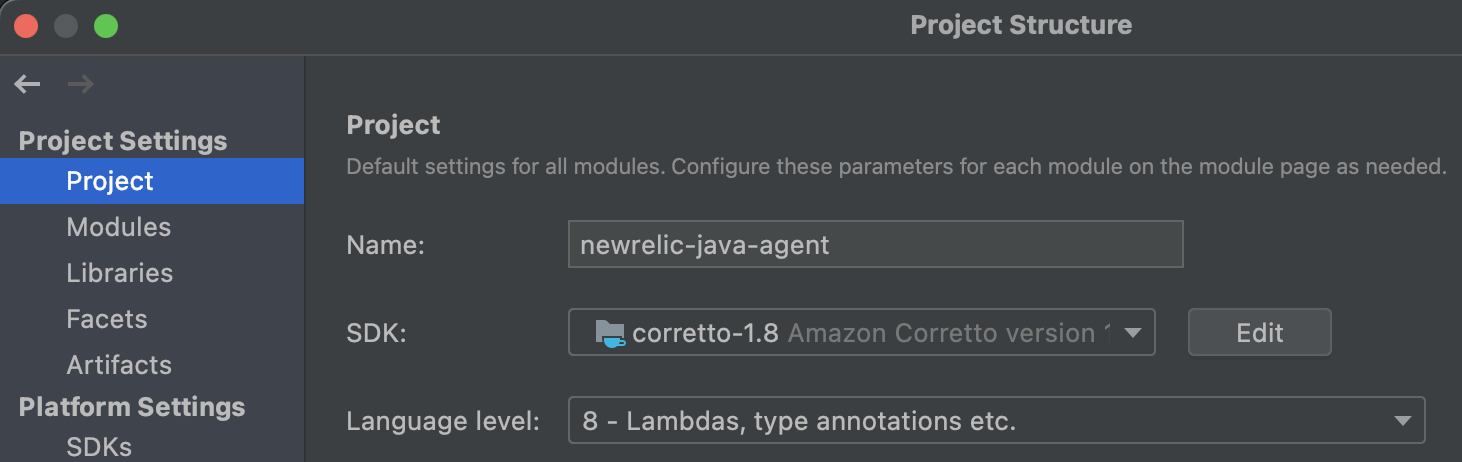Screen dimensions: 1462x462
Task: Open SDKs under Platform Settings
Action: tap(98, 446)
